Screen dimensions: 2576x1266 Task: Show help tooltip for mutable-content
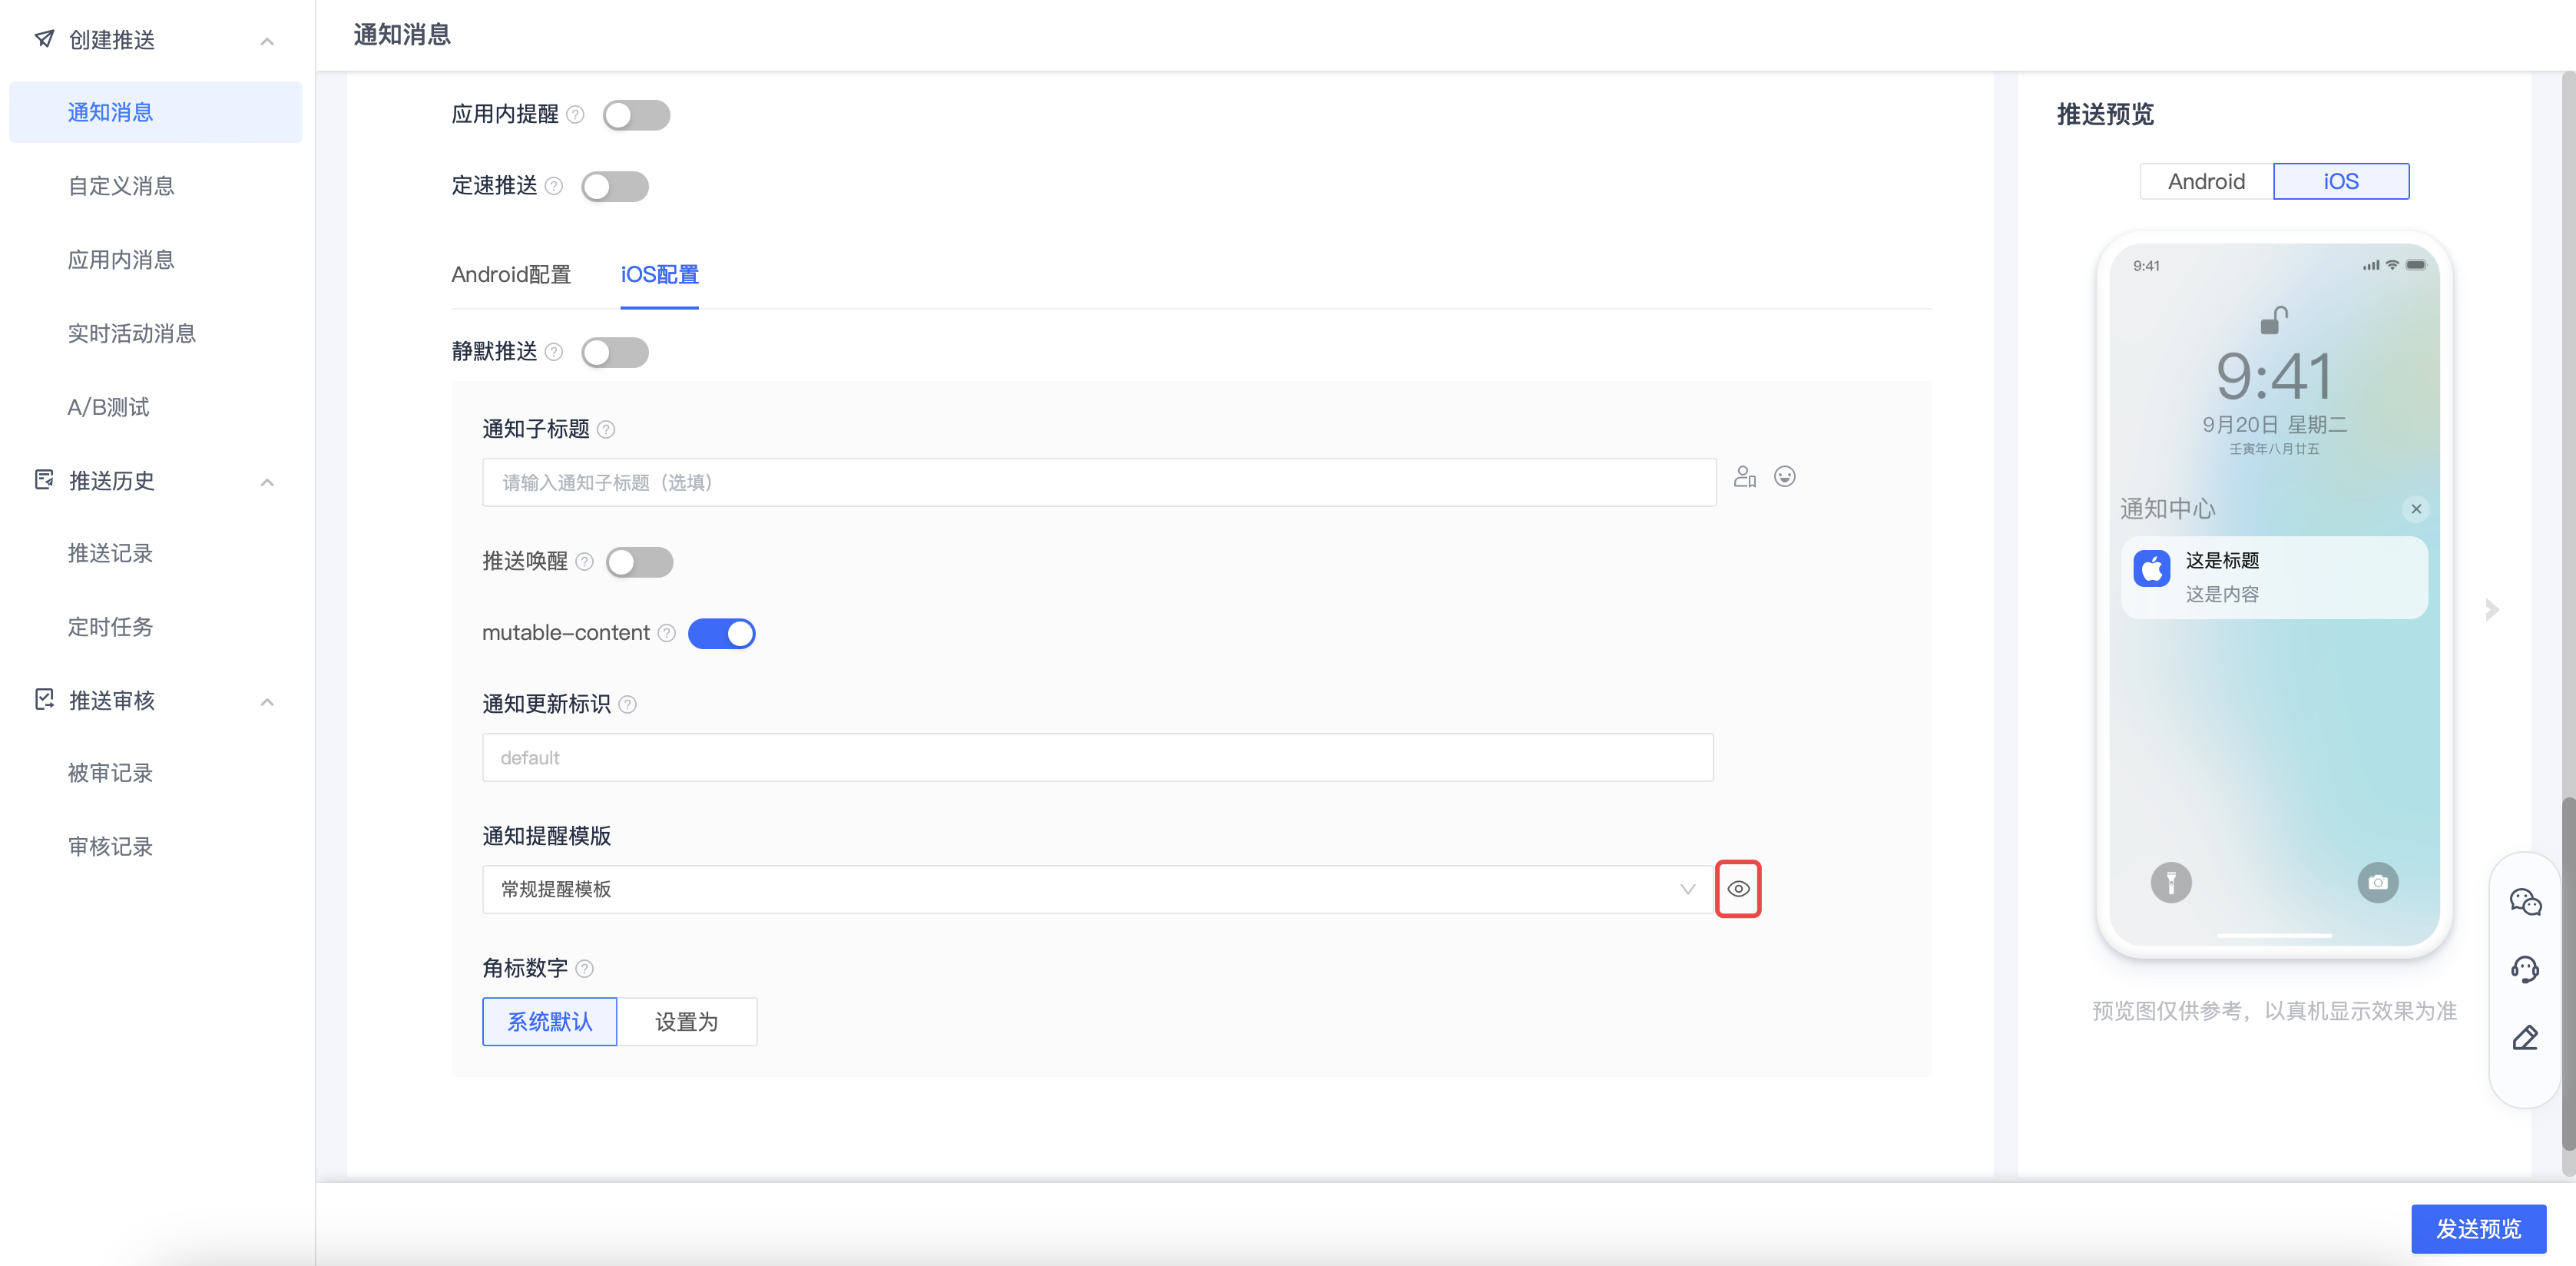(x=667, y=633)
